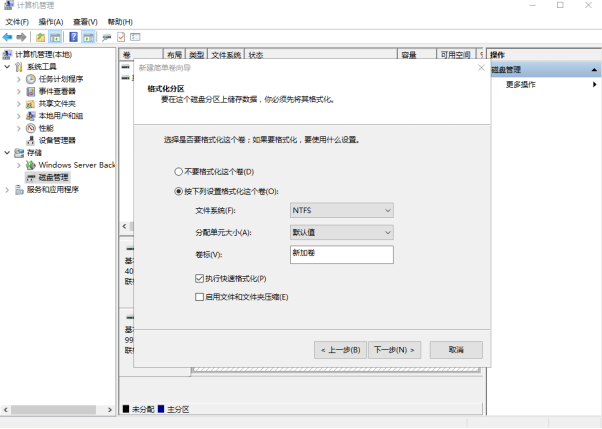Click the 文件系统 column header

tap(226, 55)
